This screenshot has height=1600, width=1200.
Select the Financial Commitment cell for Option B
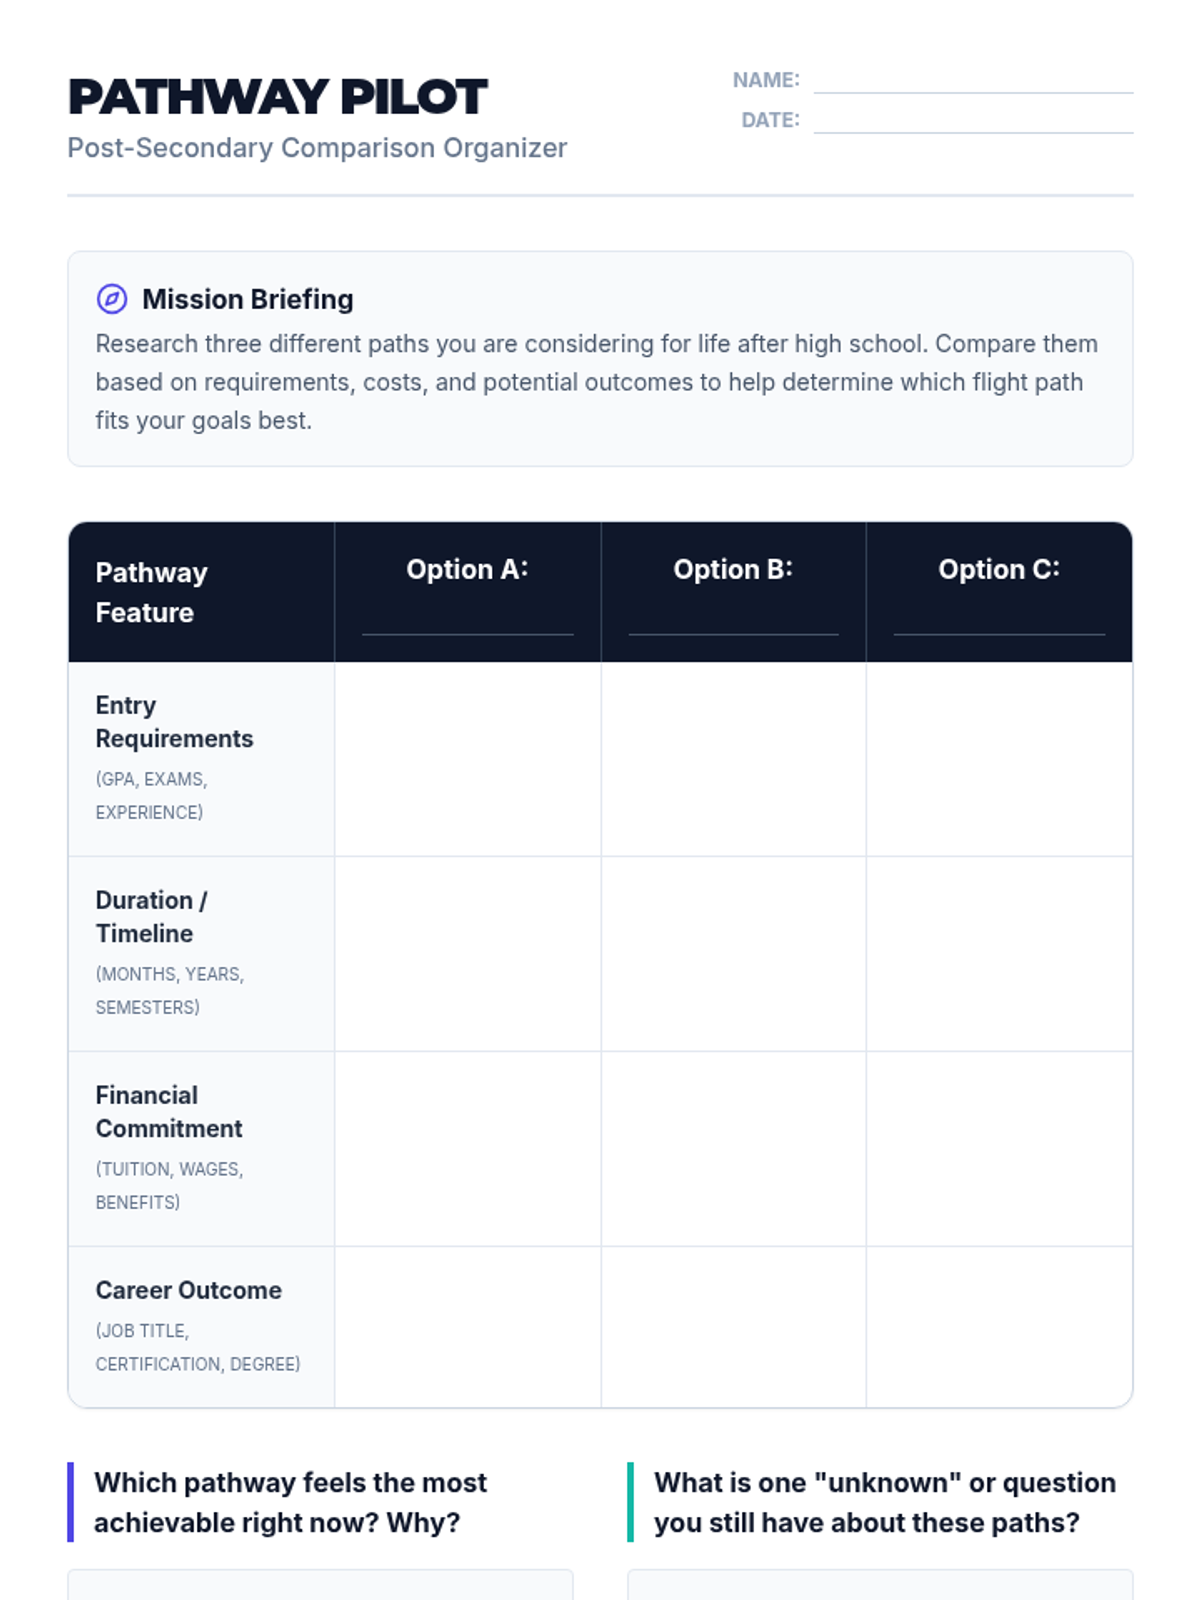pos(733,1149)
